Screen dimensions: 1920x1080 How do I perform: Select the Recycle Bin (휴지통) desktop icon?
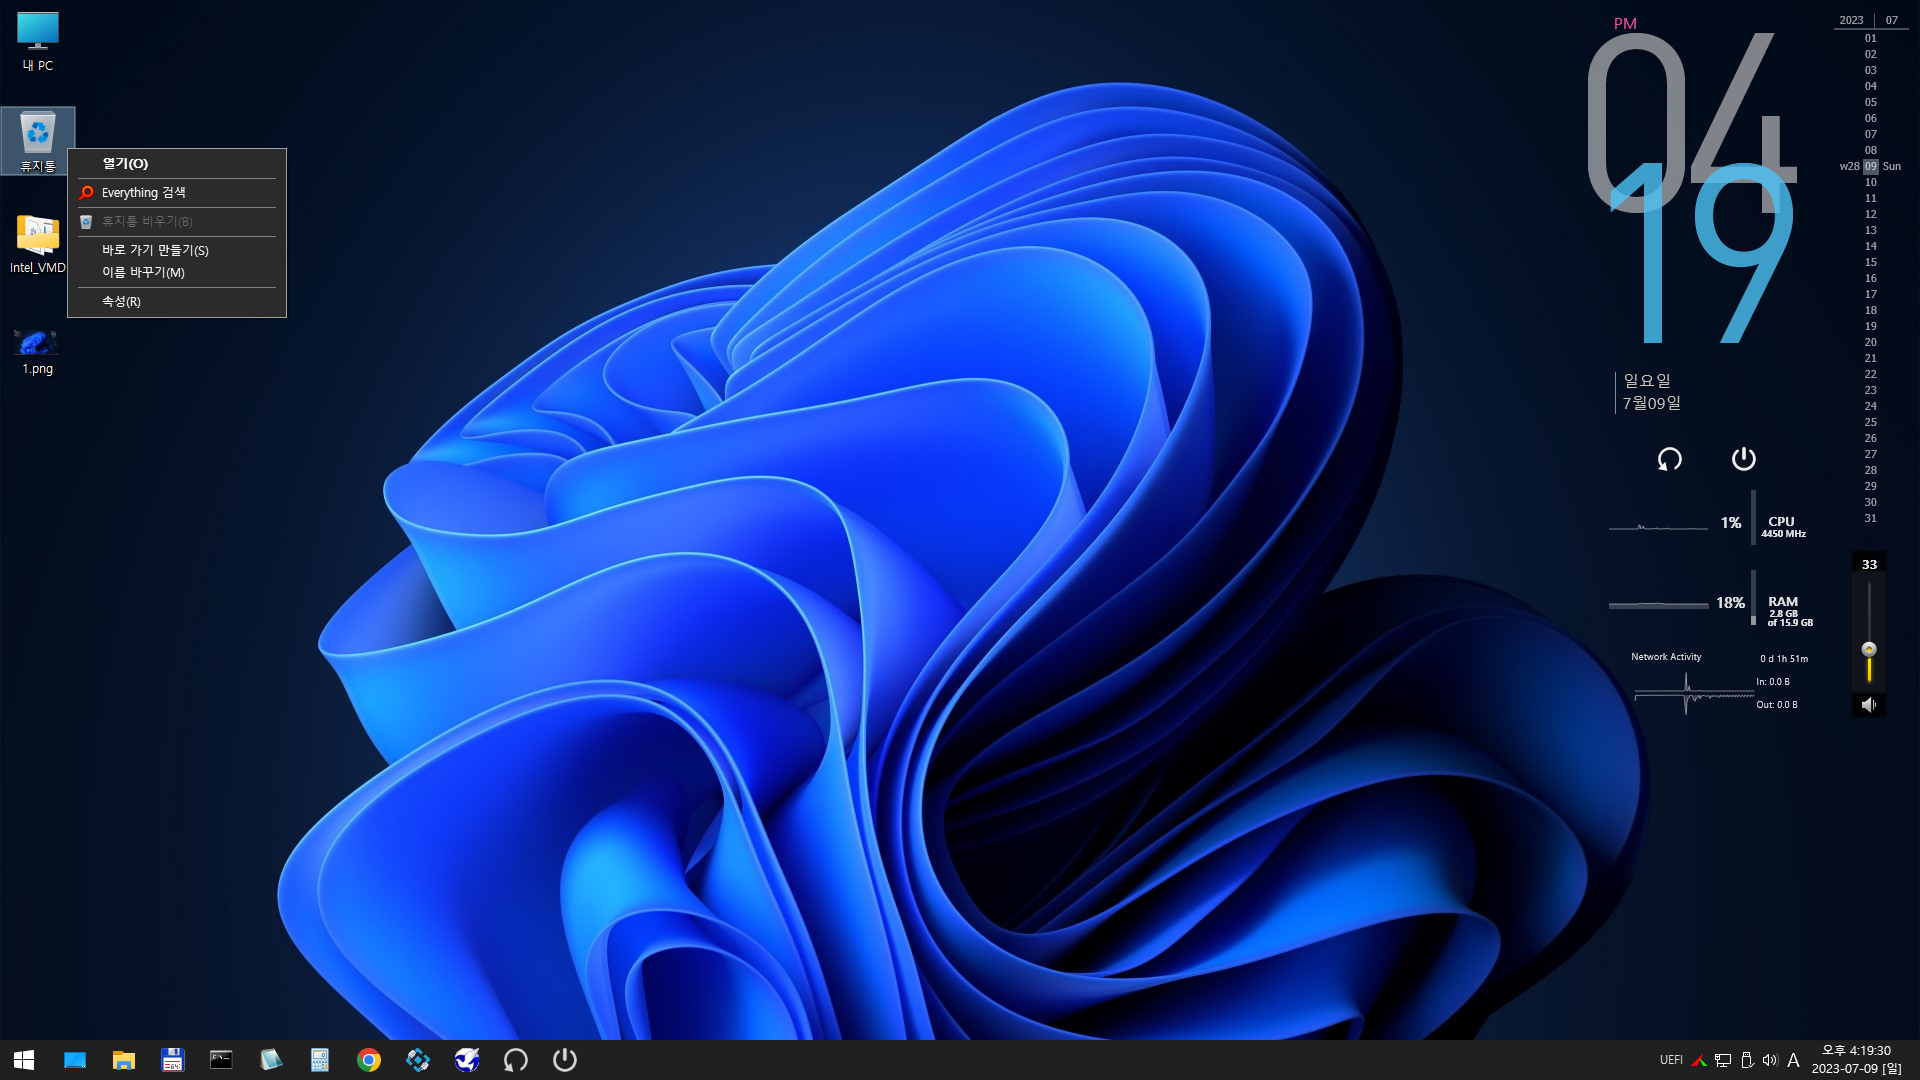pos(38,141)
